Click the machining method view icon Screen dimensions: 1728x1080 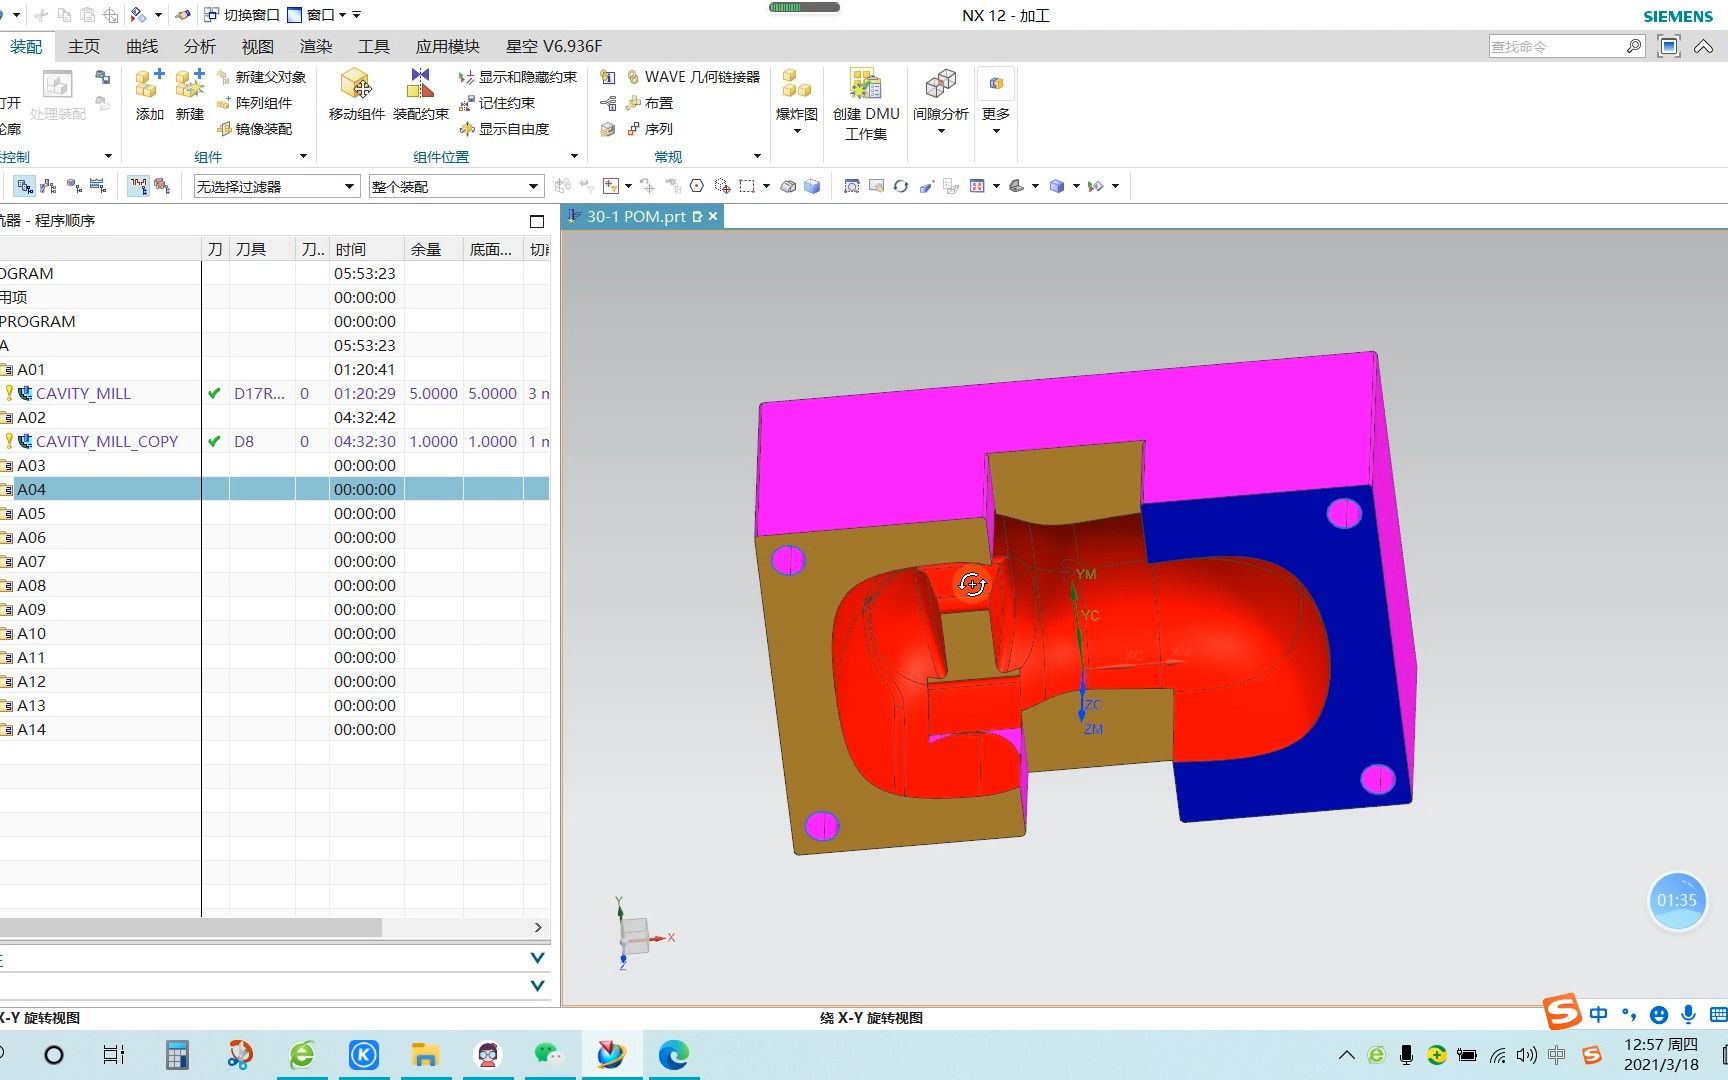click(x=98, y=186)
